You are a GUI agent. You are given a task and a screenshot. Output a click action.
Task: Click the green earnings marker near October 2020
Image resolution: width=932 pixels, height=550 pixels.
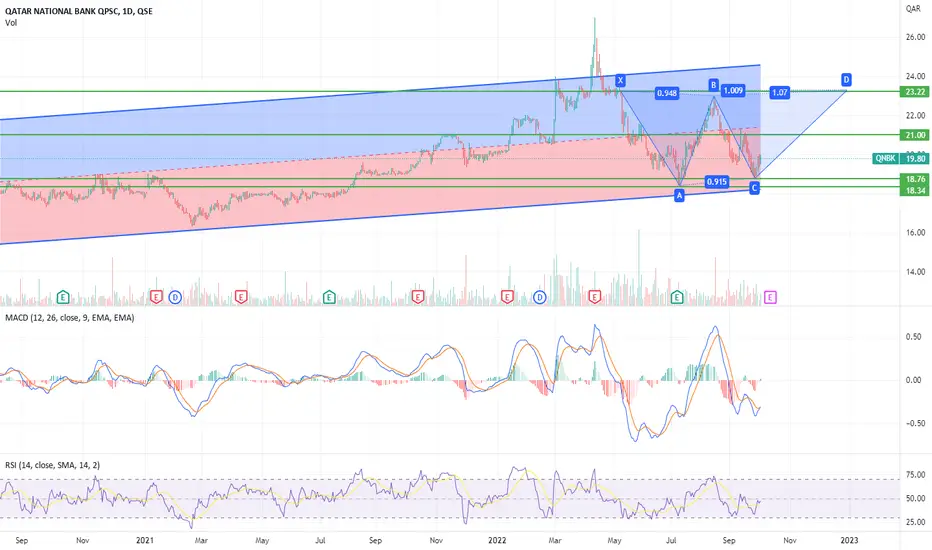(63, 297)
